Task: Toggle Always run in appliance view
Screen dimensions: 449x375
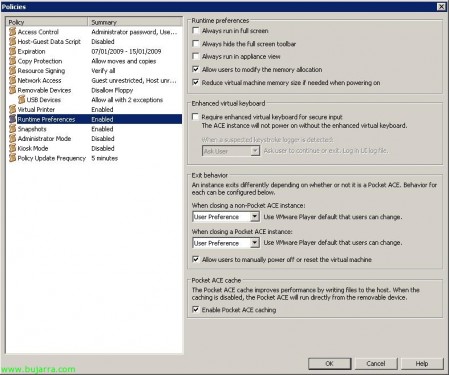Action: point(196,56)
